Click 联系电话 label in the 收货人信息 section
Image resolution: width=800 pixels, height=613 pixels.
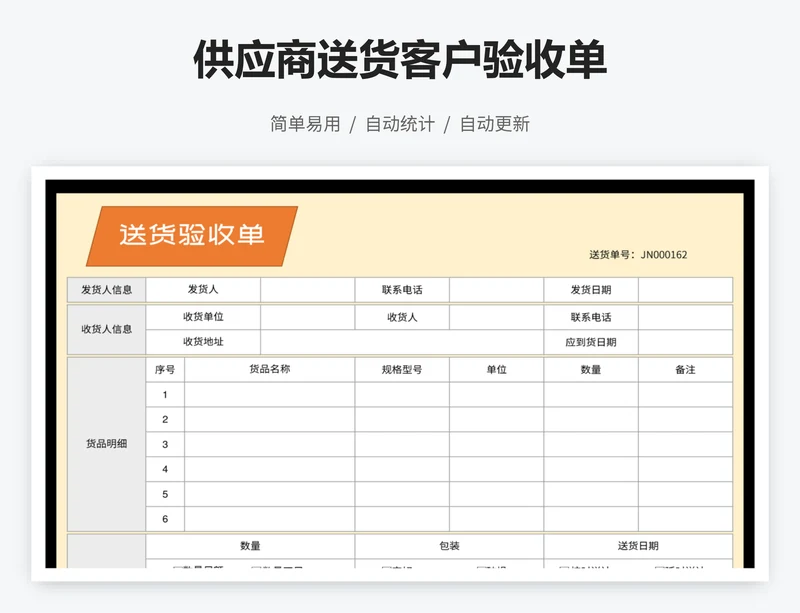(x=591, y=317)
